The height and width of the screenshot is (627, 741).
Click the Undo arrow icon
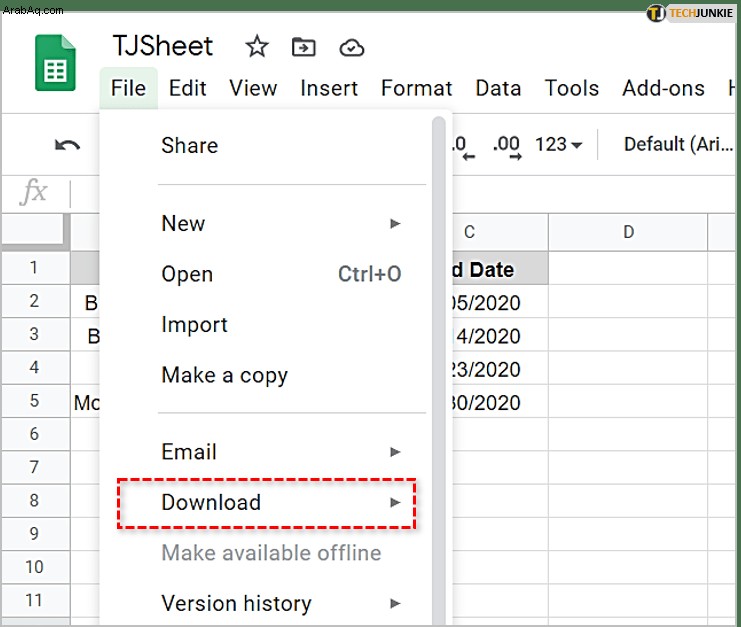(68, 145)
